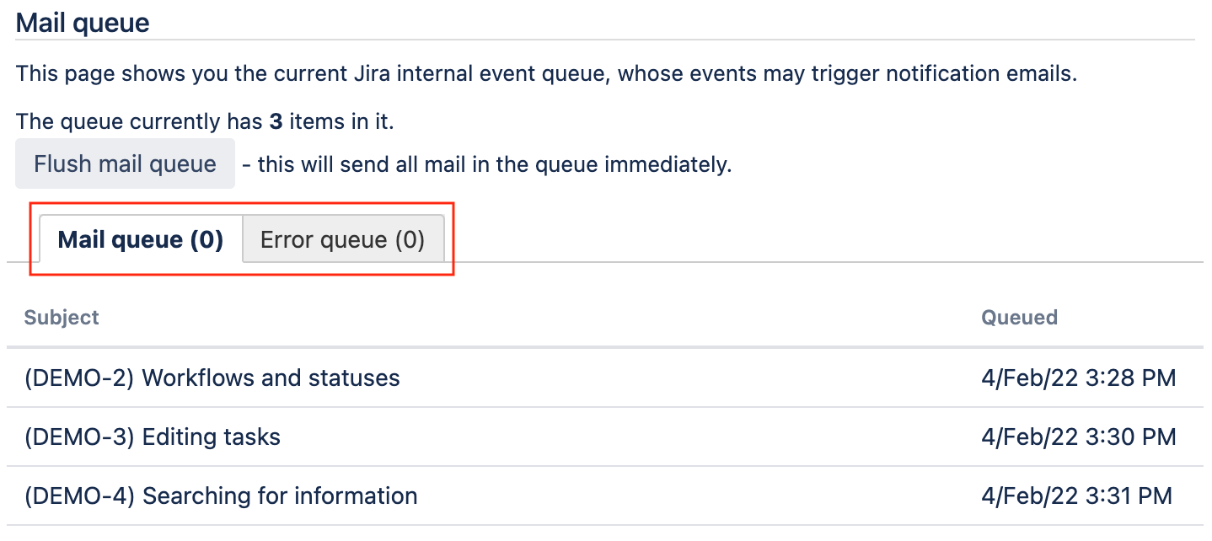1212x541 pixels.
Task: Click the 4/Feb/22 3:30 PM queued timestamp
Action: [x=1078, y=437]
